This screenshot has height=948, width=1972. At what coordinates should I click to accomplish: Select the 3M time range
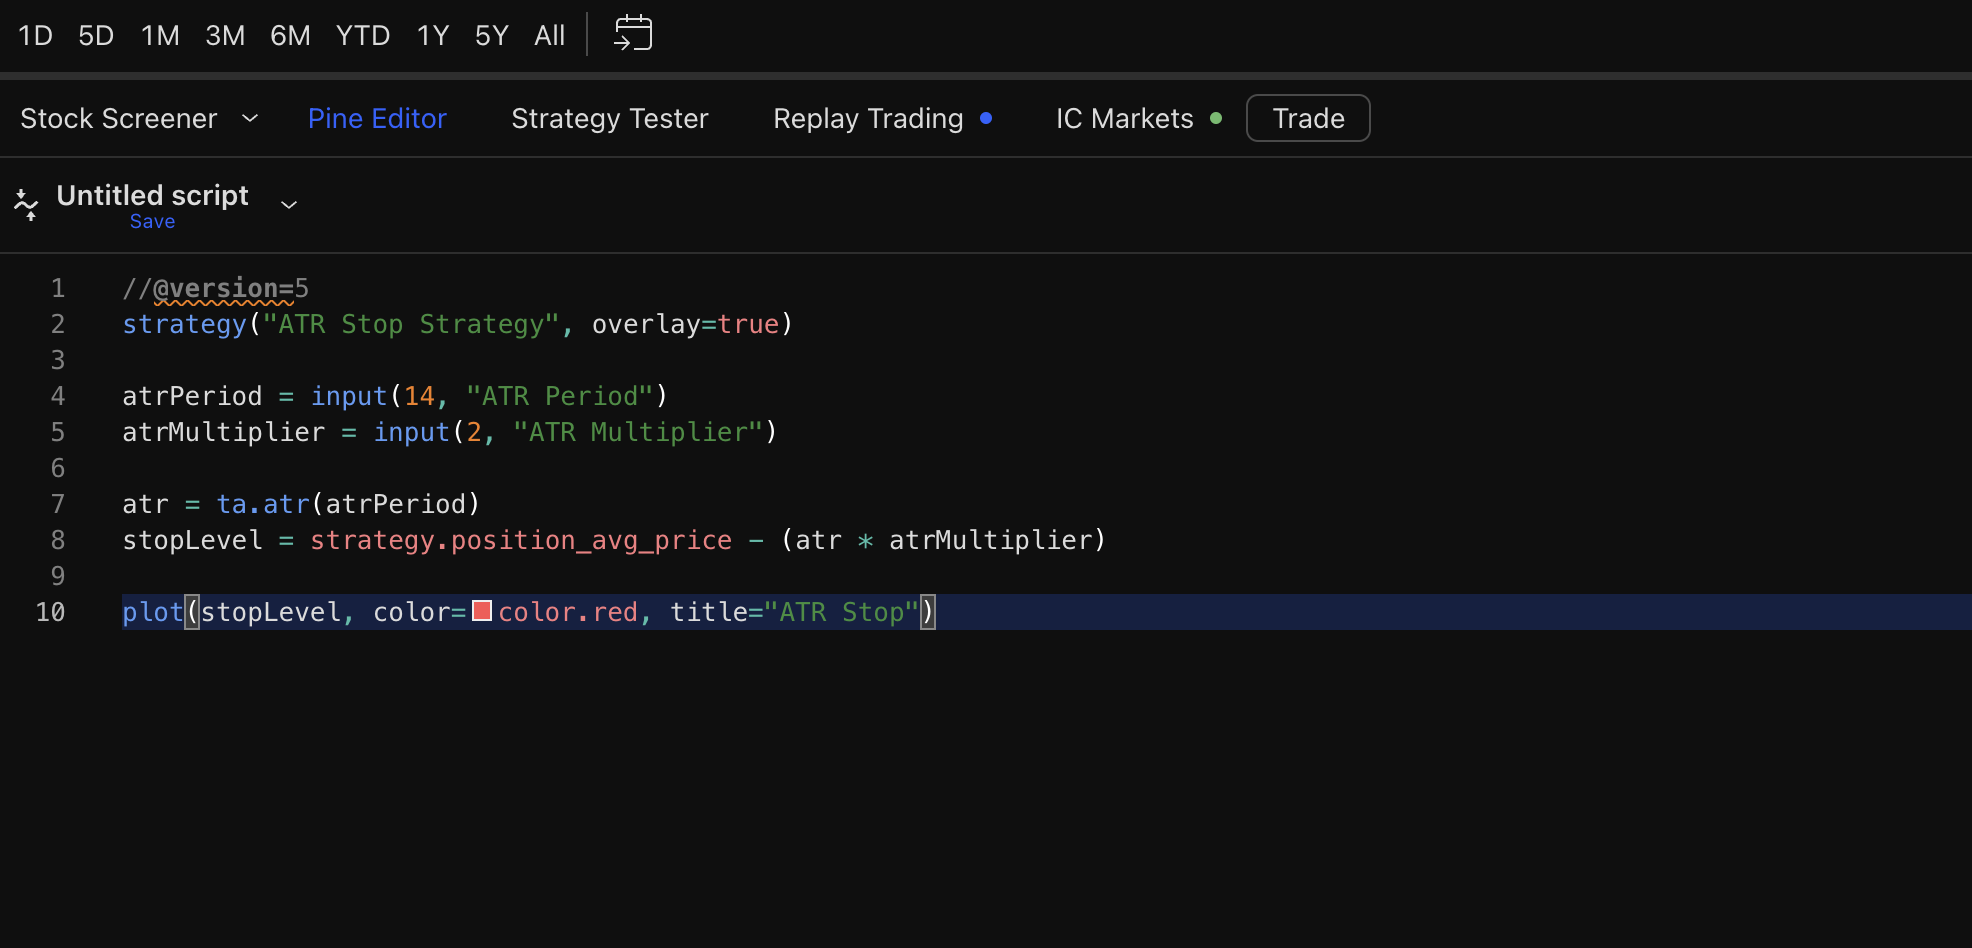pos(225,36)
